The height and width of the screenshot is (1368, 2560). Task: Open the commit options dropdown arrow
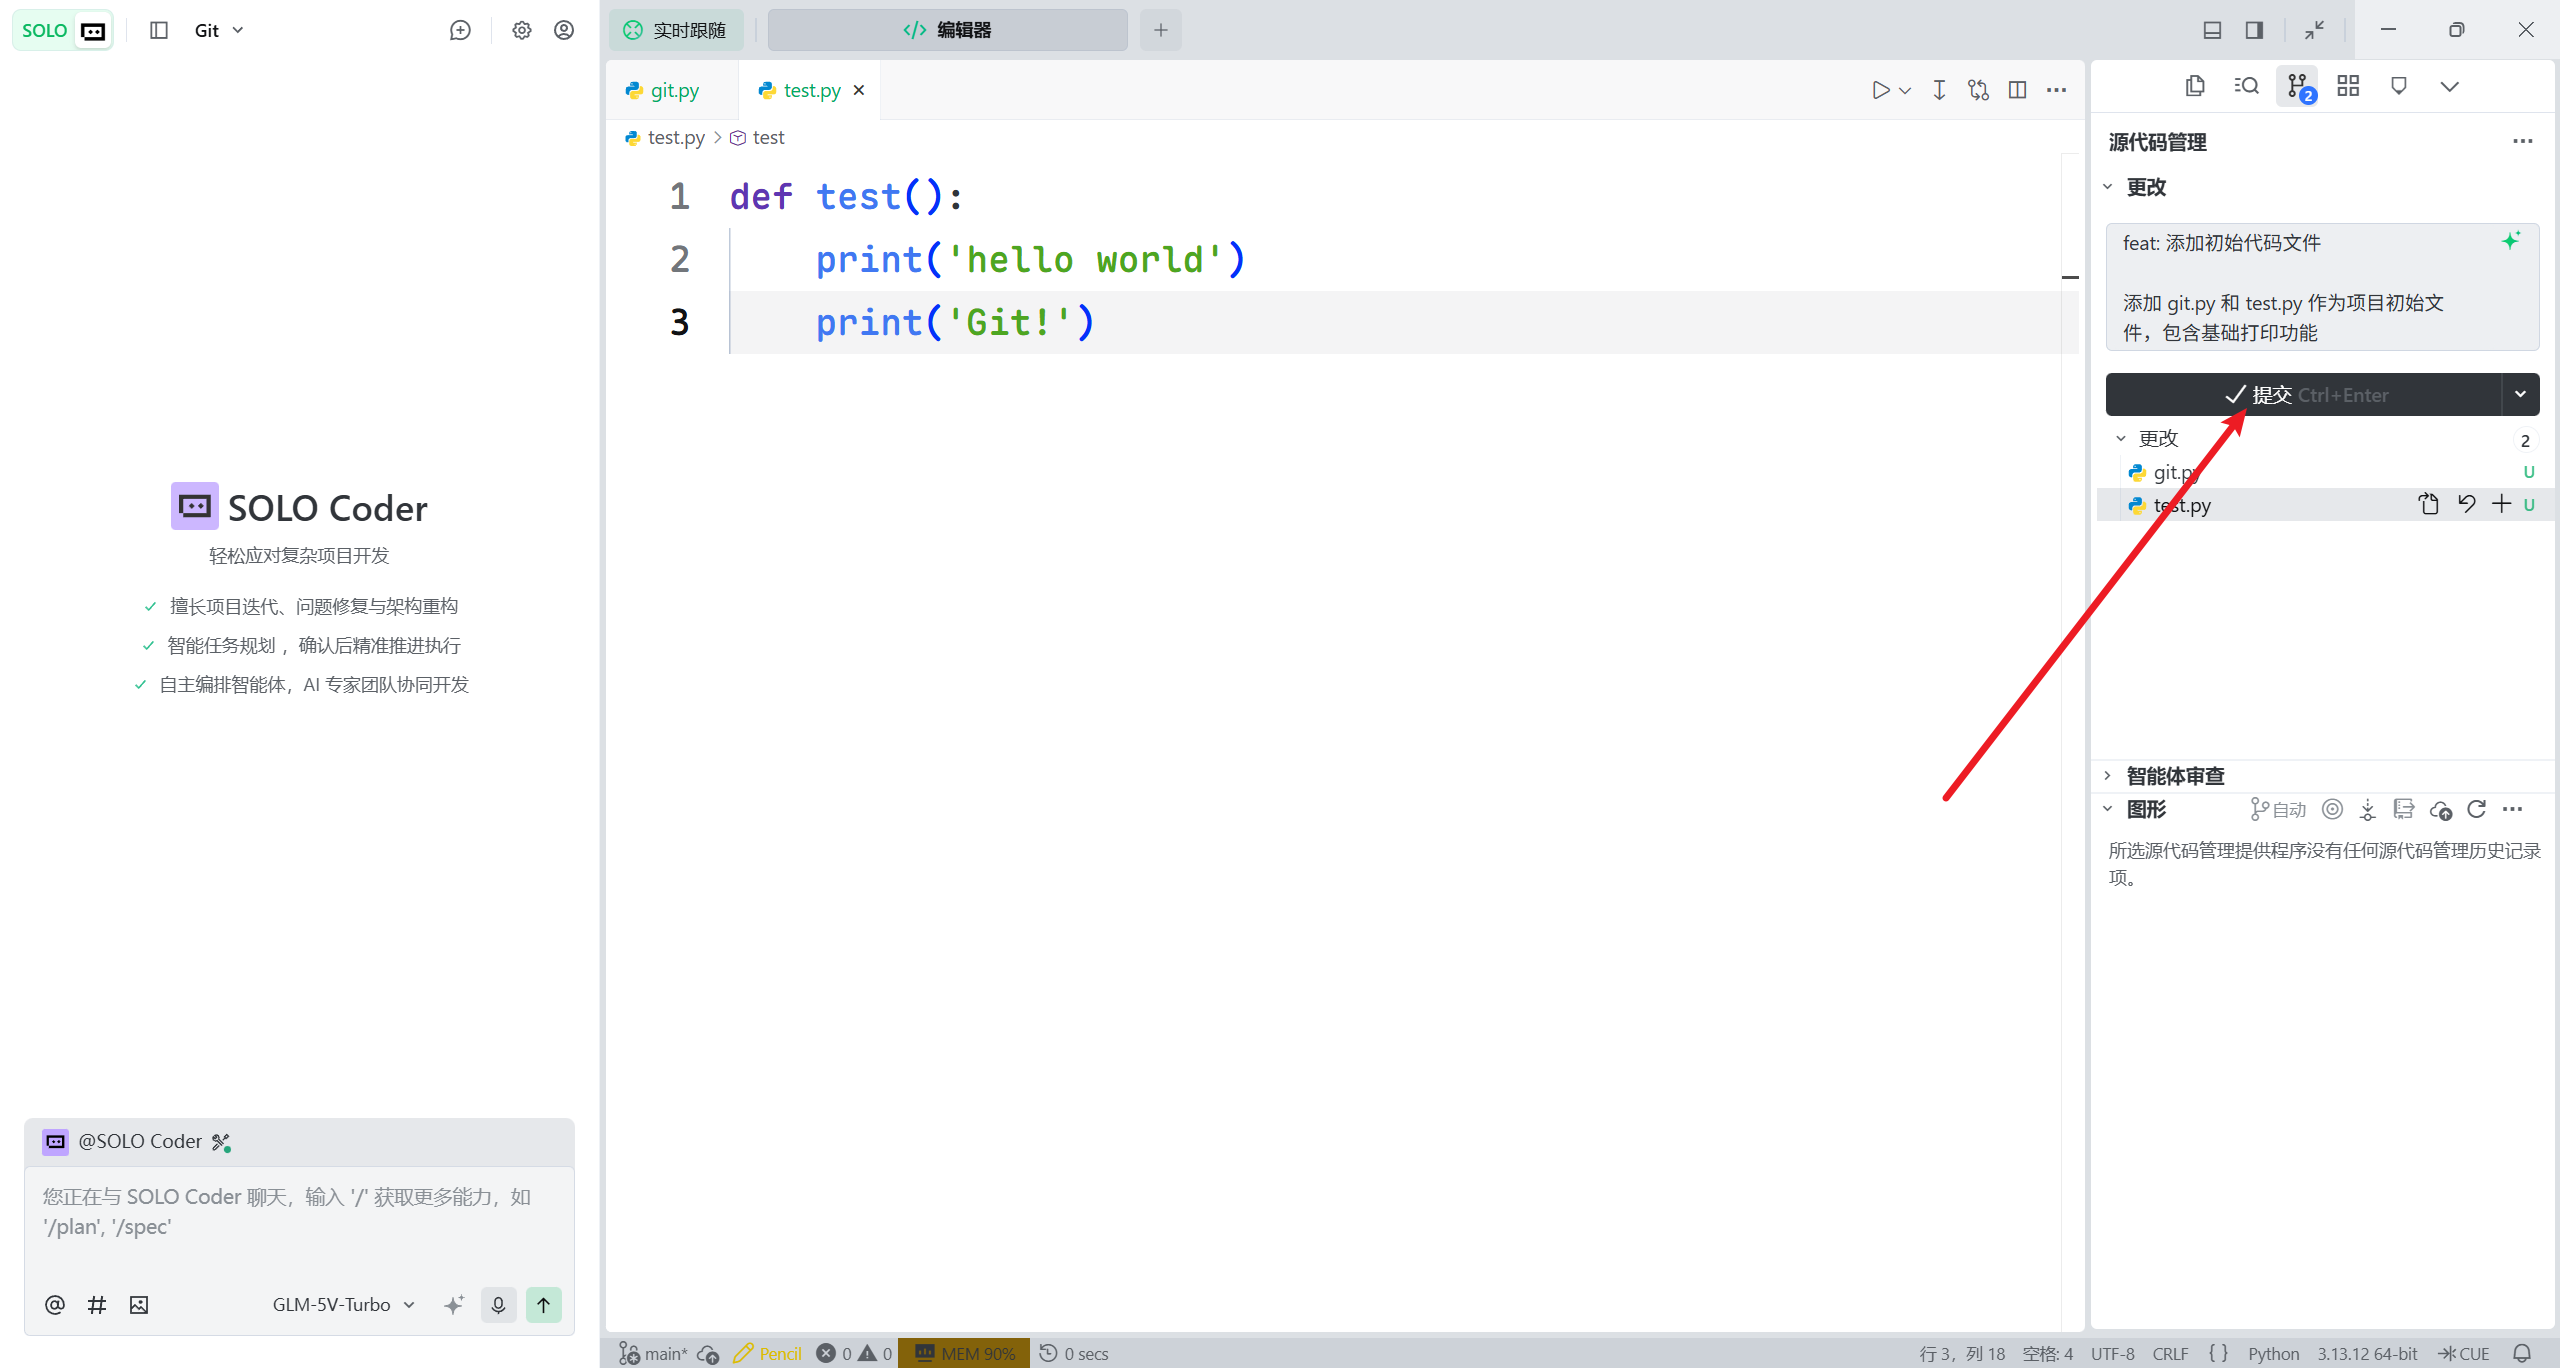tap(2520, 394)
